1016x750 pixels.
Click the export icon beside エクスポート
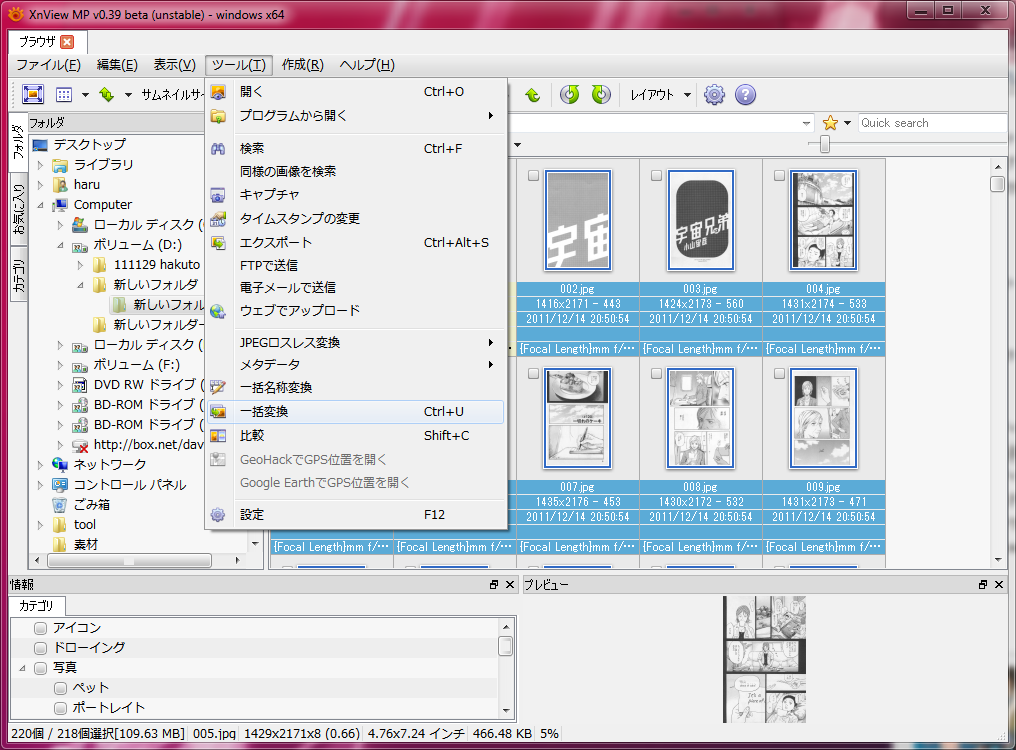tap(218, 242)
